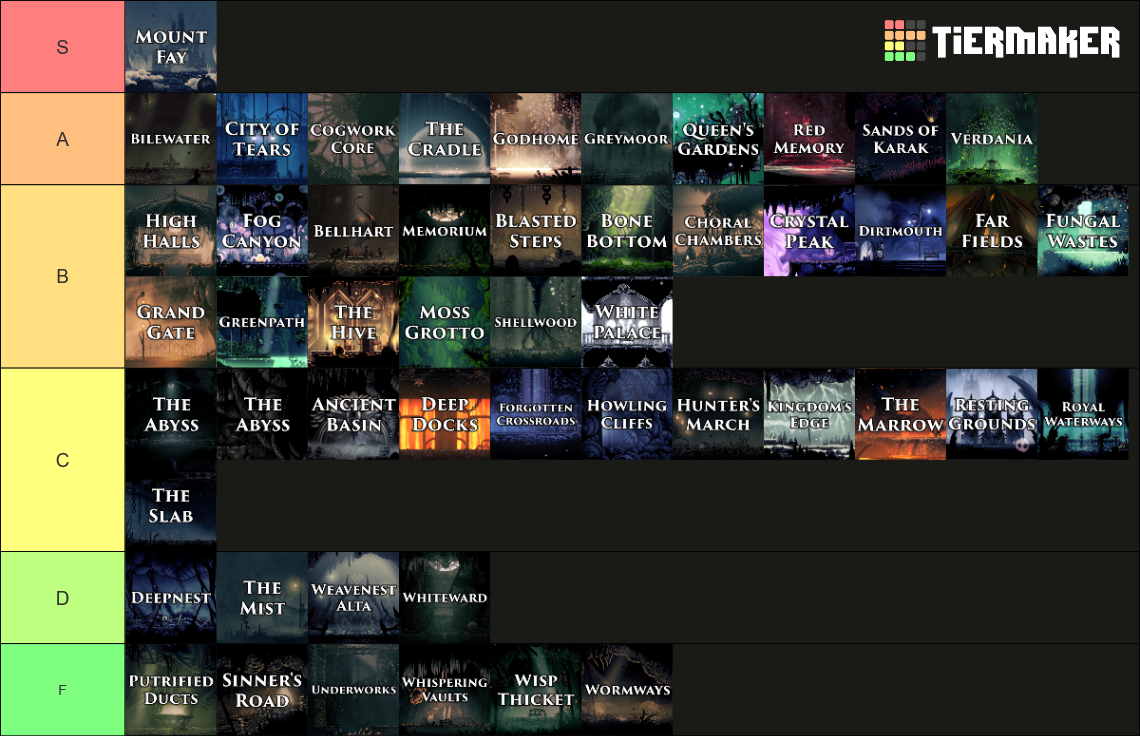This screenshot has height=736, width=1140.
Task: Select The Marrow tile
Action: [x=901, y=414]
